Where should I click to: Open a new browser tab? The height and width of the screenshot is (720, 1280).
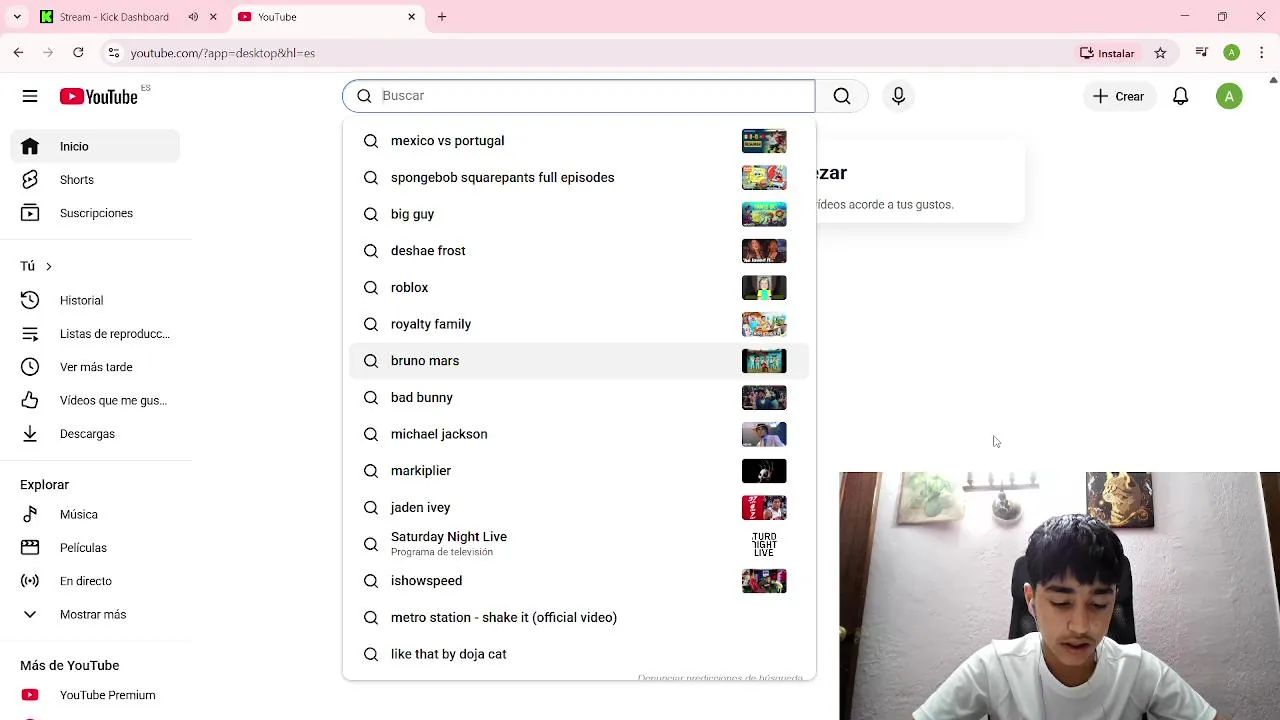(x=442, y=17)
